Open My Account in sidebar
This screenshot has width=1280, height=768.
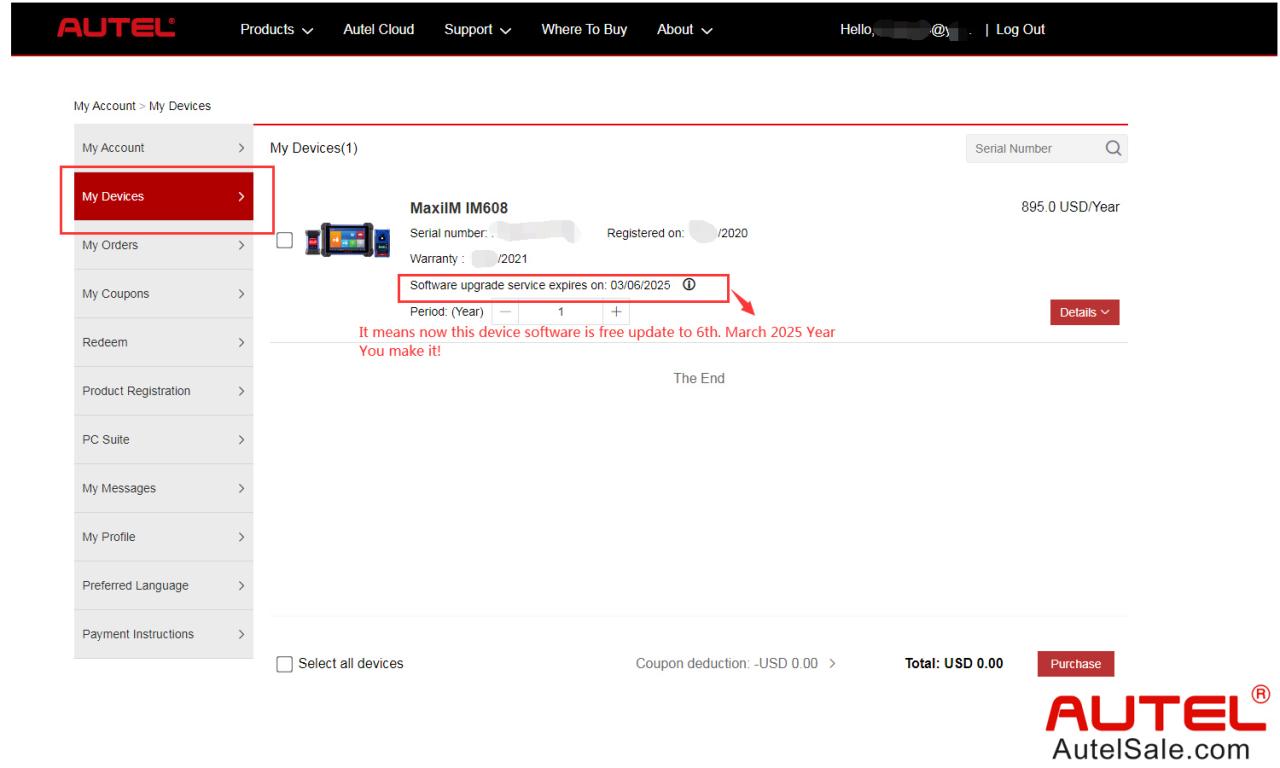(164, 148)
